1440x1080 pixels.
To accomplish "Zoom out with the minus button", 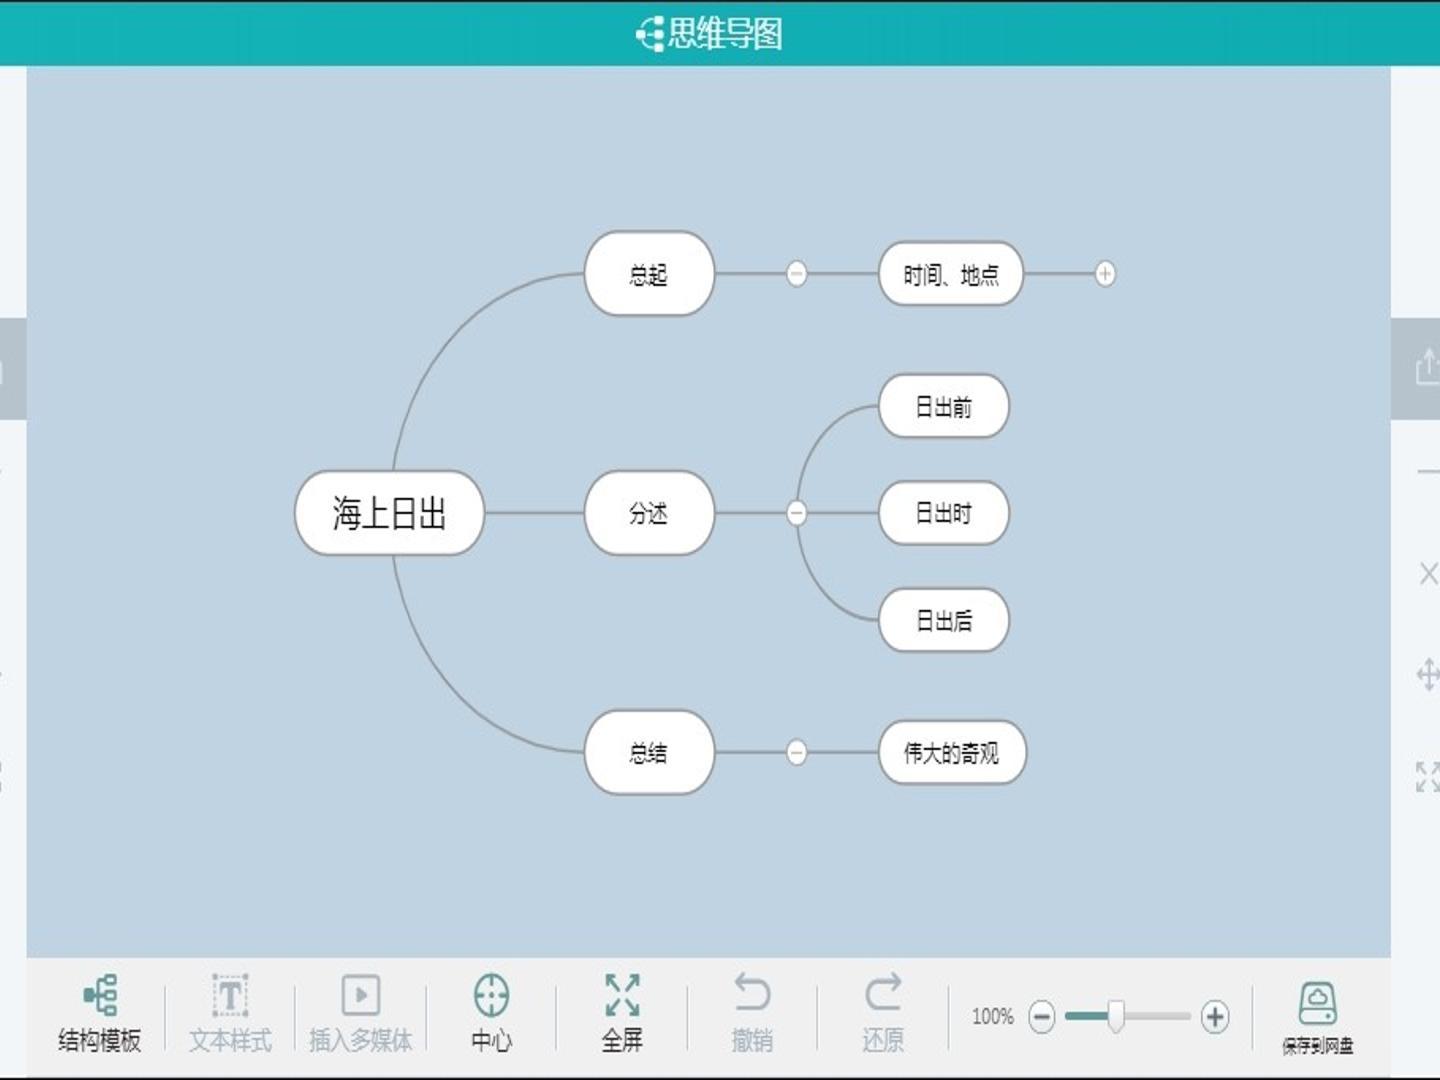I will [1041, 1017].
